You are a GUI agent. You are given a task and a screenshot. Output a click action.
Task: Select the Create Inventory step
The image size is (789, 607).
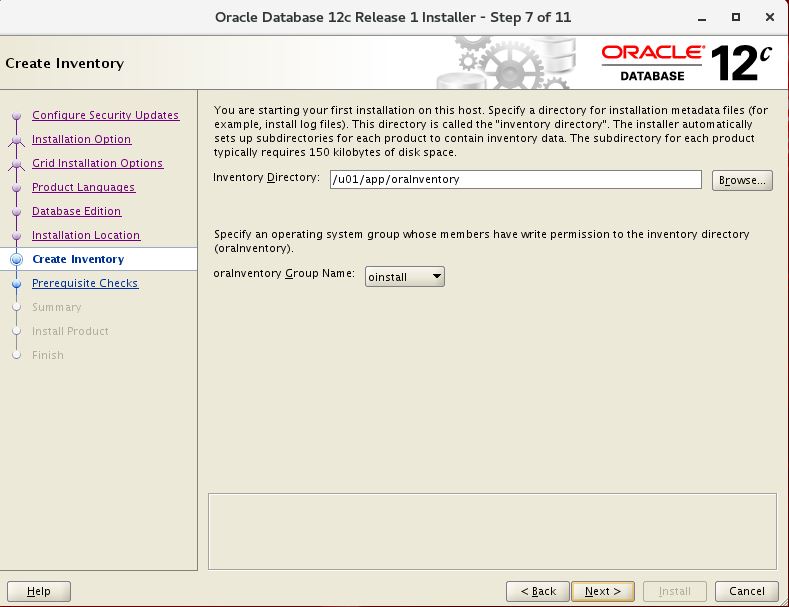click(x=78, y=259)
